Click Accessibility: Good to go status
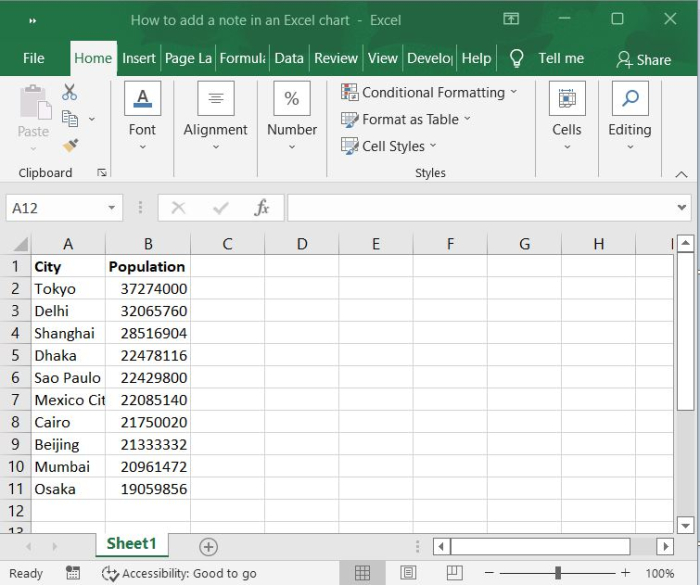This screenshot has height=585, width=700. (179, 573)
